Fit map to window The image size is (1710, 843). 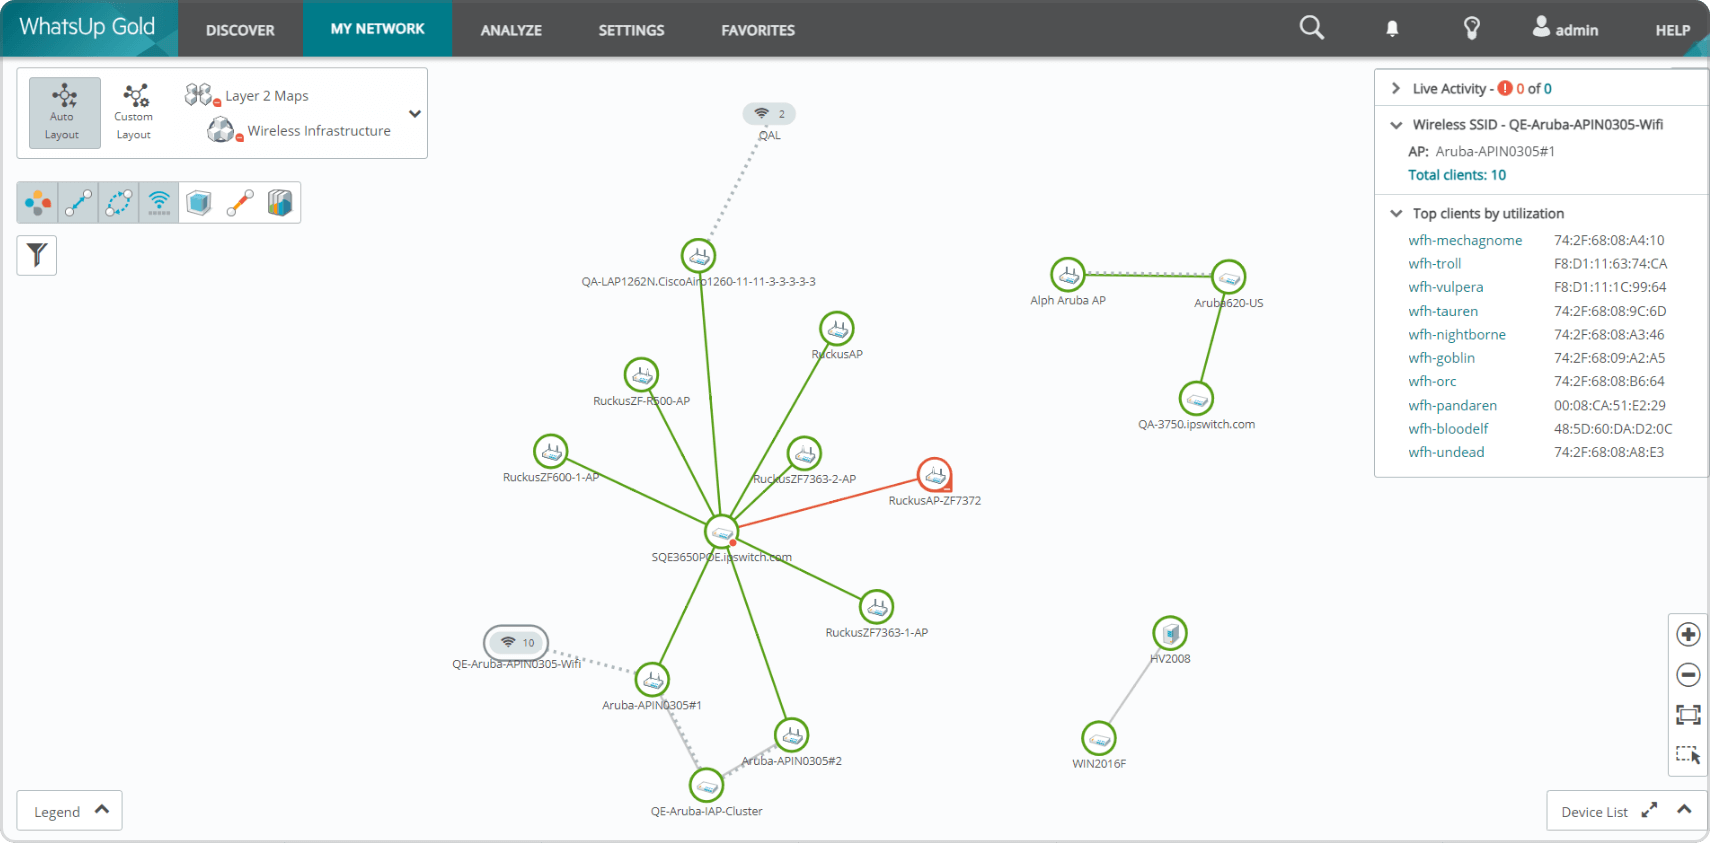pyautogui.click(x=1688, y=715)
